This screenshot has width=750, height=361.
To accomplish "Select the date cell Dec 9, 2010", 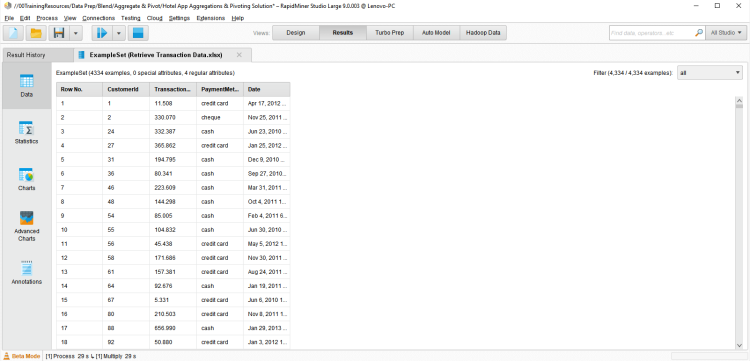I will (x=266, y=160).
